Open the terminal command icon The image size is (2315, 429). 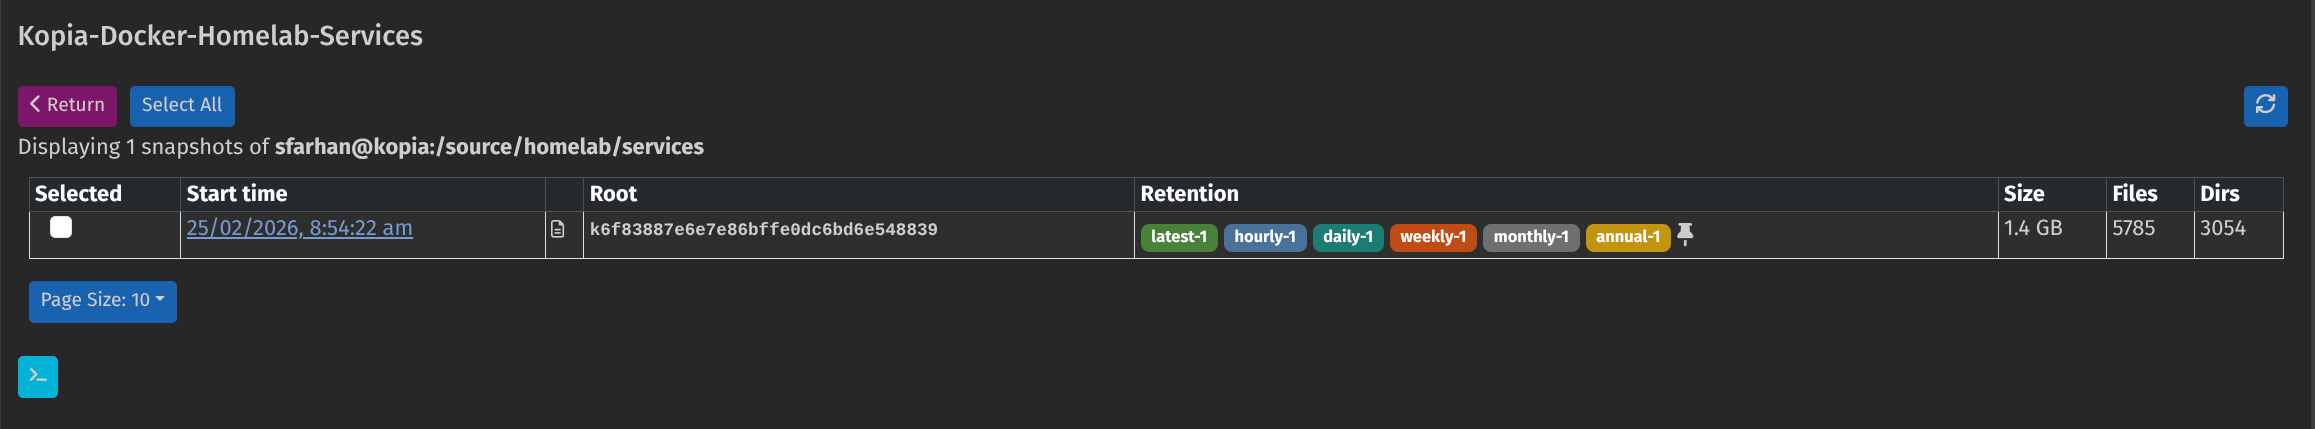click(x=38, y=377)
